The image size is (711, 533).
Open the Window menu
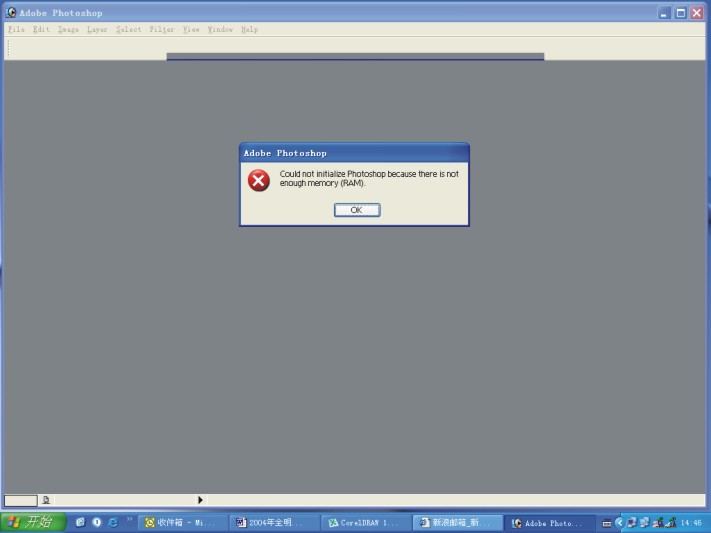tap(220, 30)
